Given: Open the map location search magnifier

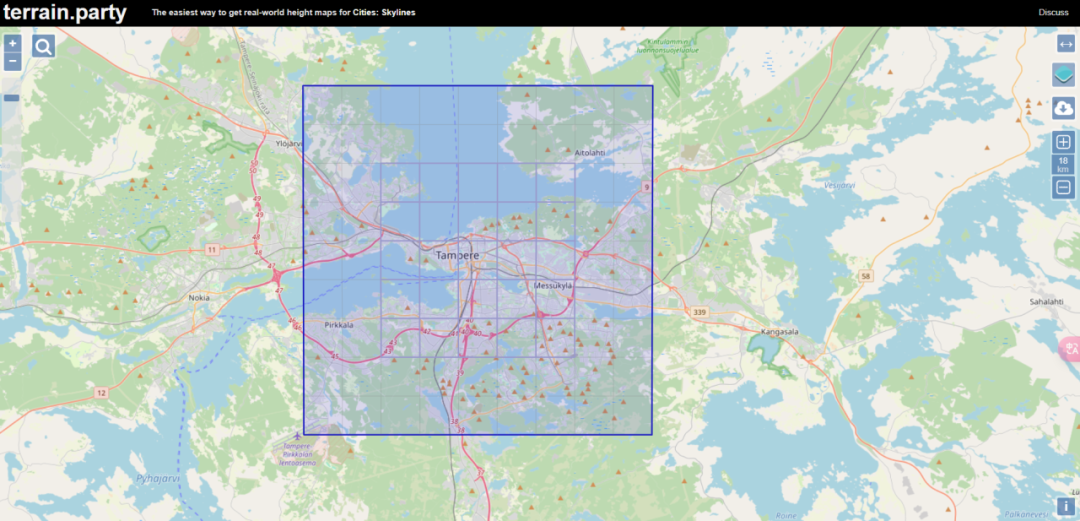Looking at the screenshot, I should coord(43,46).
